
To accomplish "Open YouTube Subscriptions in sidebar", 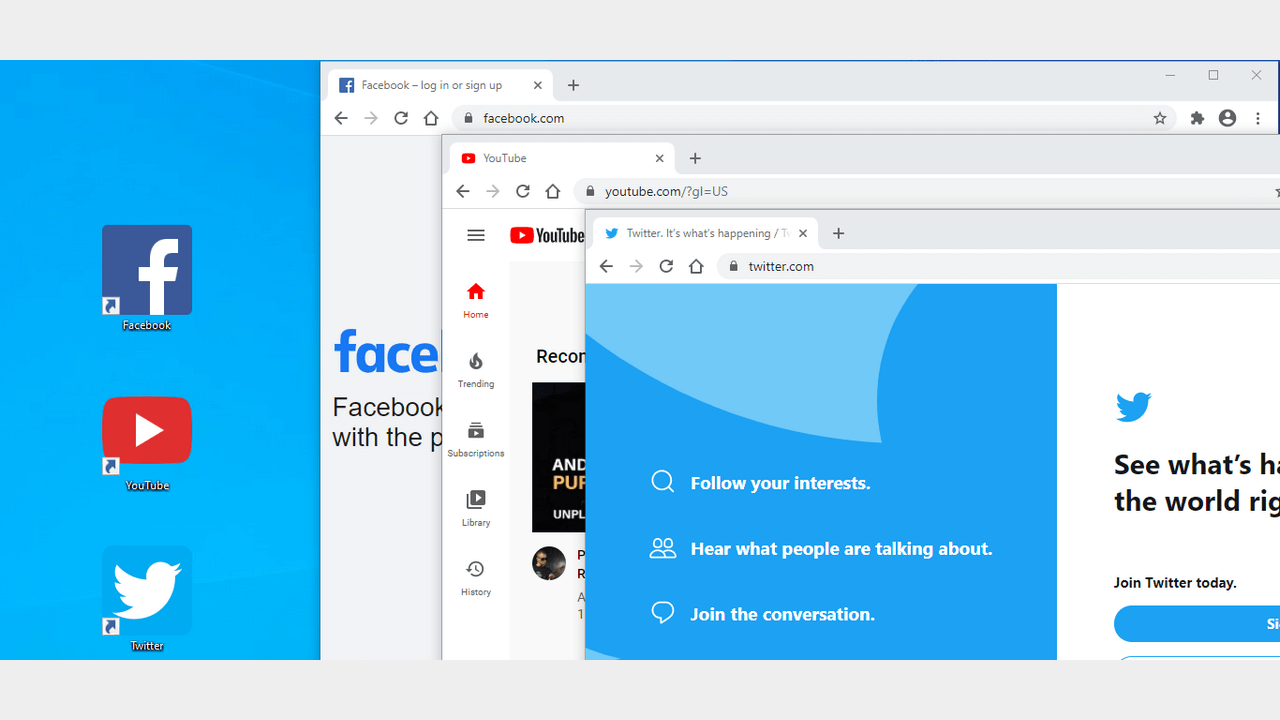I will tap(476, 438).
